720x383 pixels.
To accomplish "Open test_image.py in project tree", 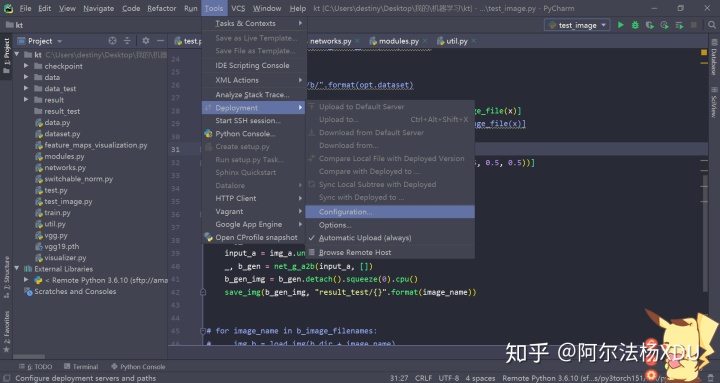I will pyautogui.click(x=68, y=201).
